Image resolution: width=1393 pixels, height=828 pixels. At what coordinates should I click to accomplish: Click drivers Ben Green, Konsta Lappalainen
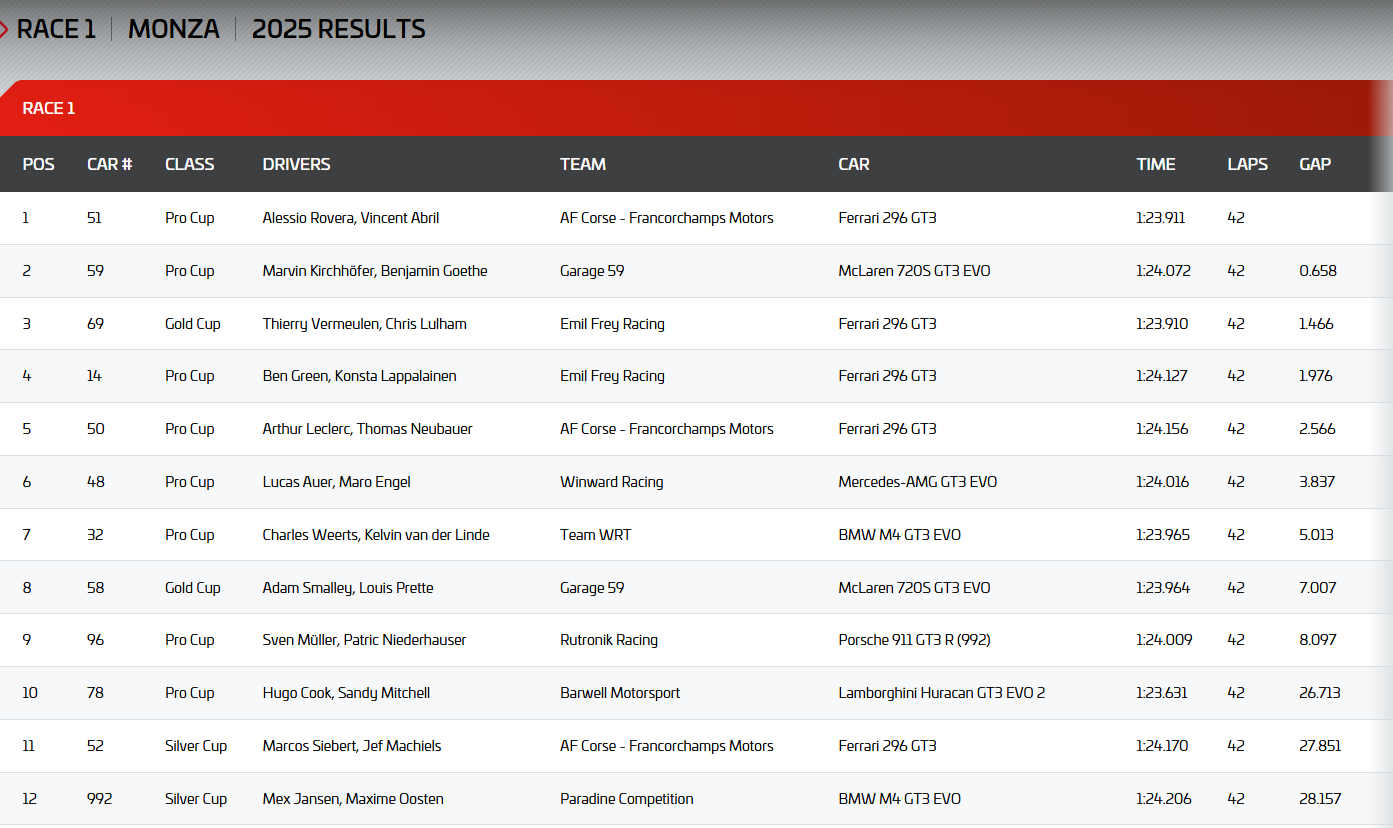[x=359, y=376]
